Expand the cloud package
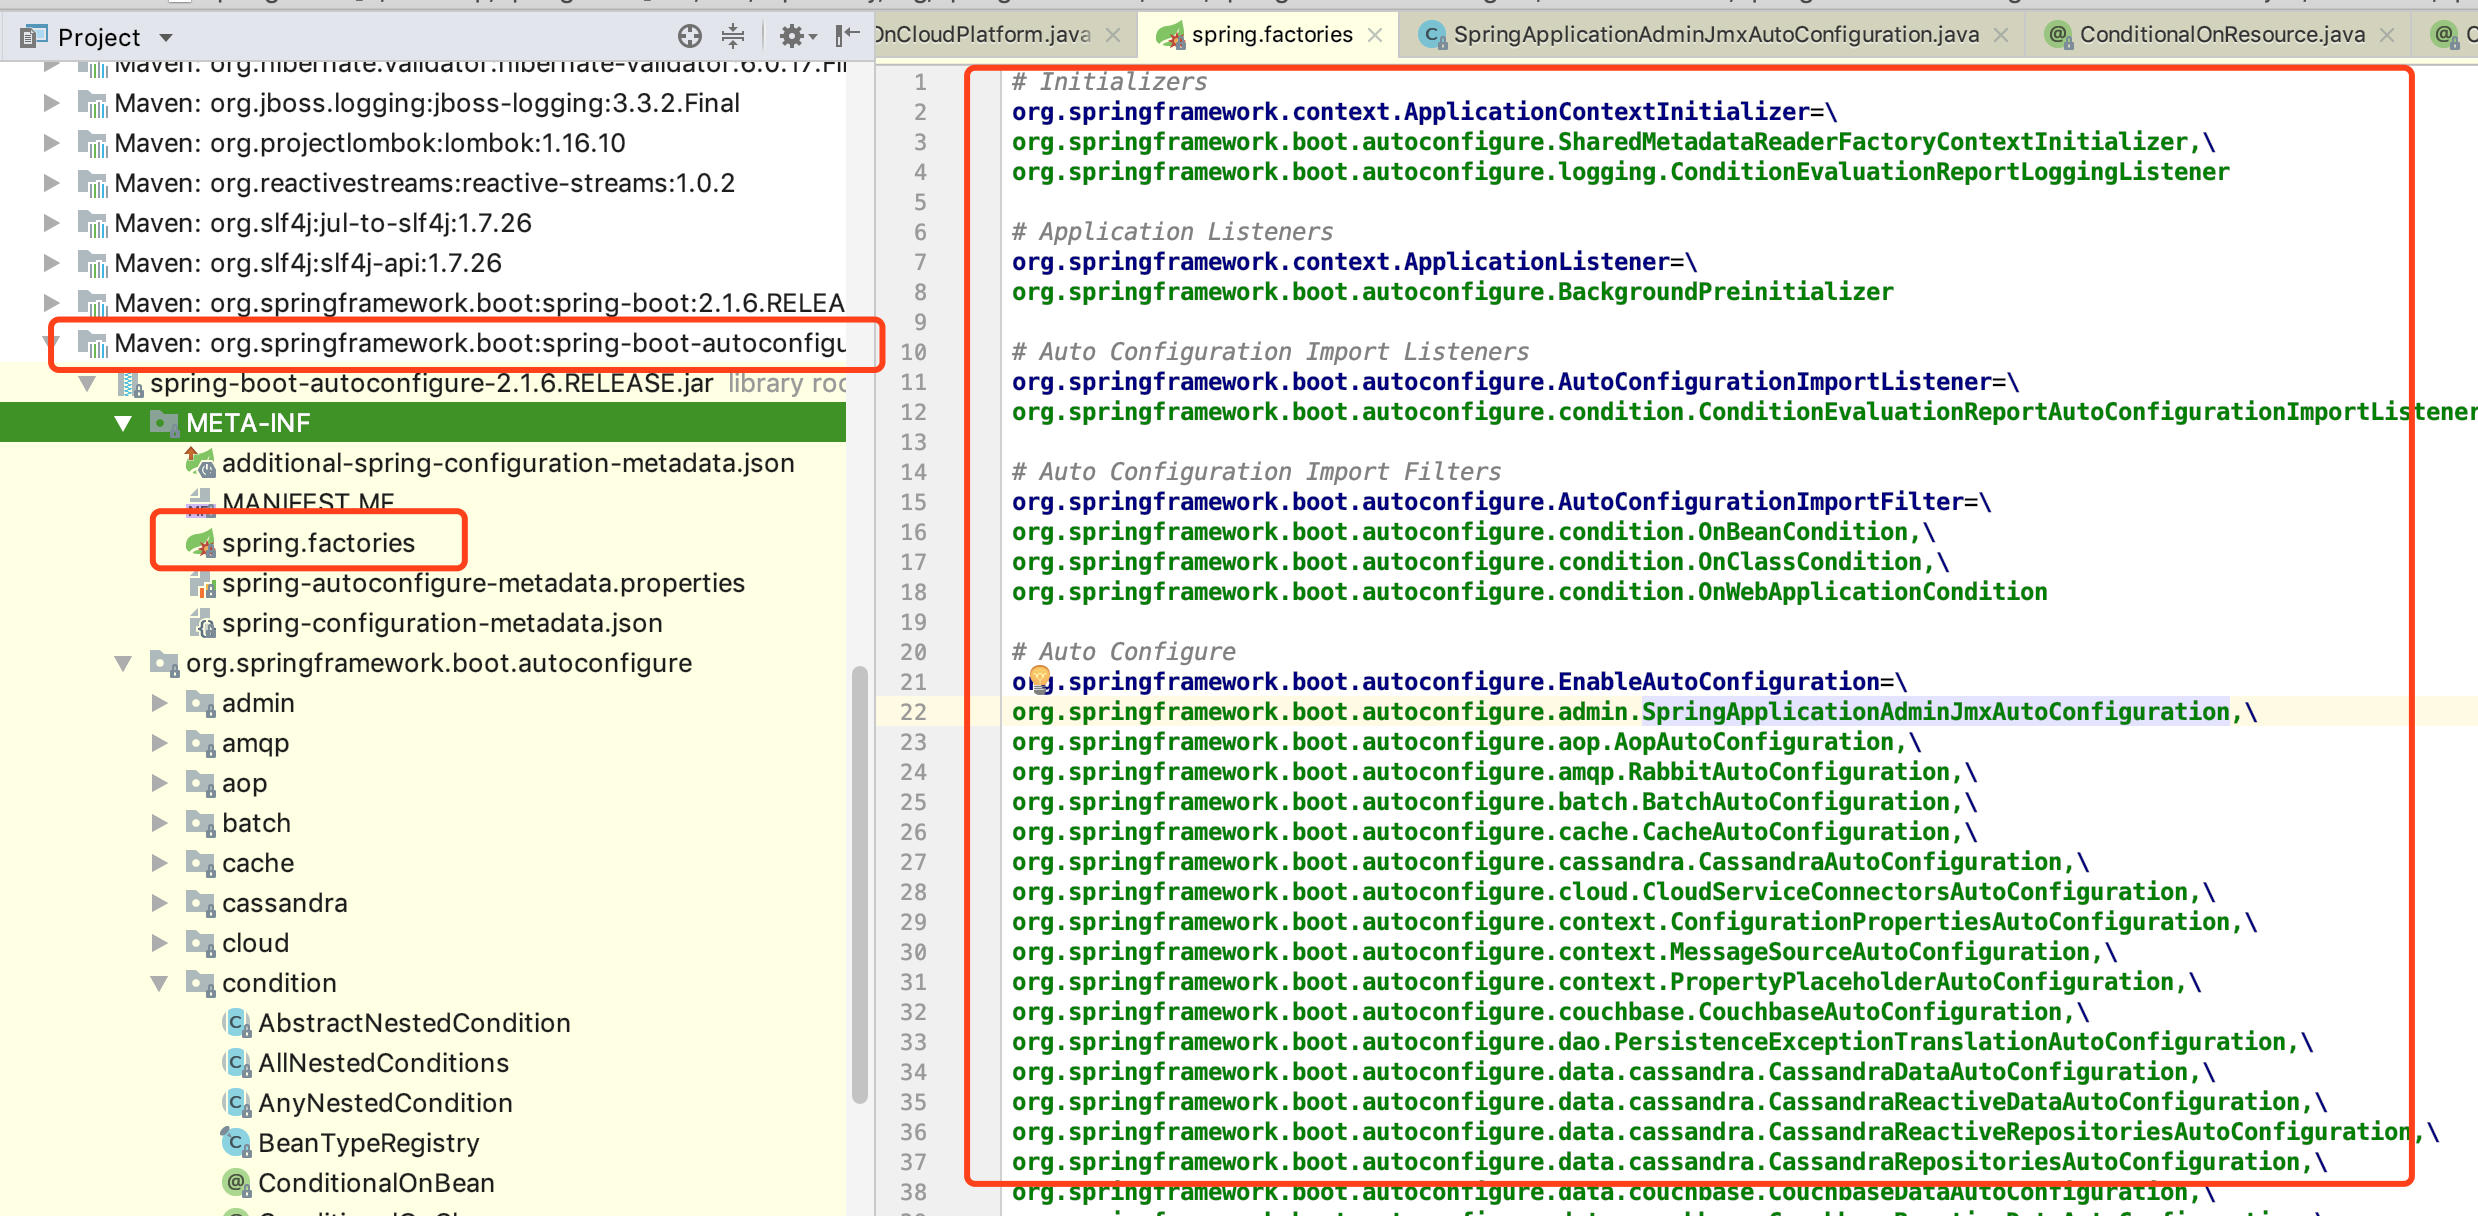The width and height of the screenshot is (2478, 1216). pyautogui.click(x=159, y=943)
